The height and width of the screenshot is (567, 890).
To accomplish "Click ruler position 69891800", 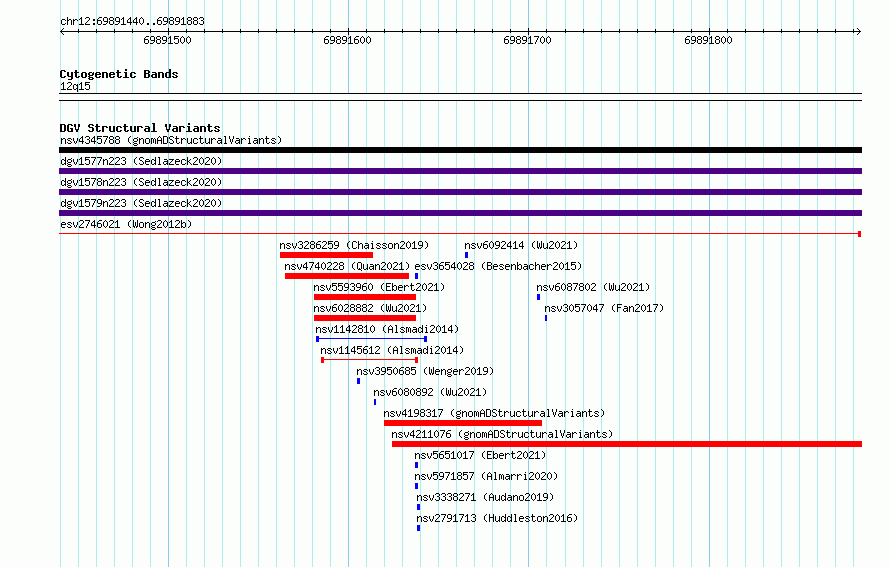I will (x=708, y=40).
